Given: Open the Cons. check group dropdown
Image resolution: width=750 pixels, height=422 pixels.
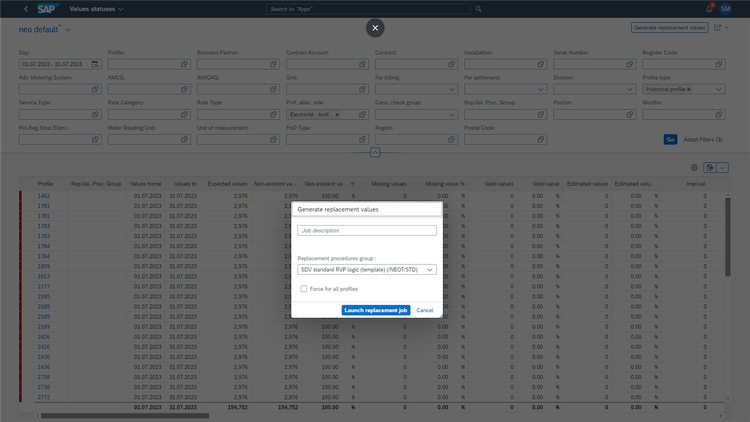Looking at the screenshot, I should pos(451,115).
